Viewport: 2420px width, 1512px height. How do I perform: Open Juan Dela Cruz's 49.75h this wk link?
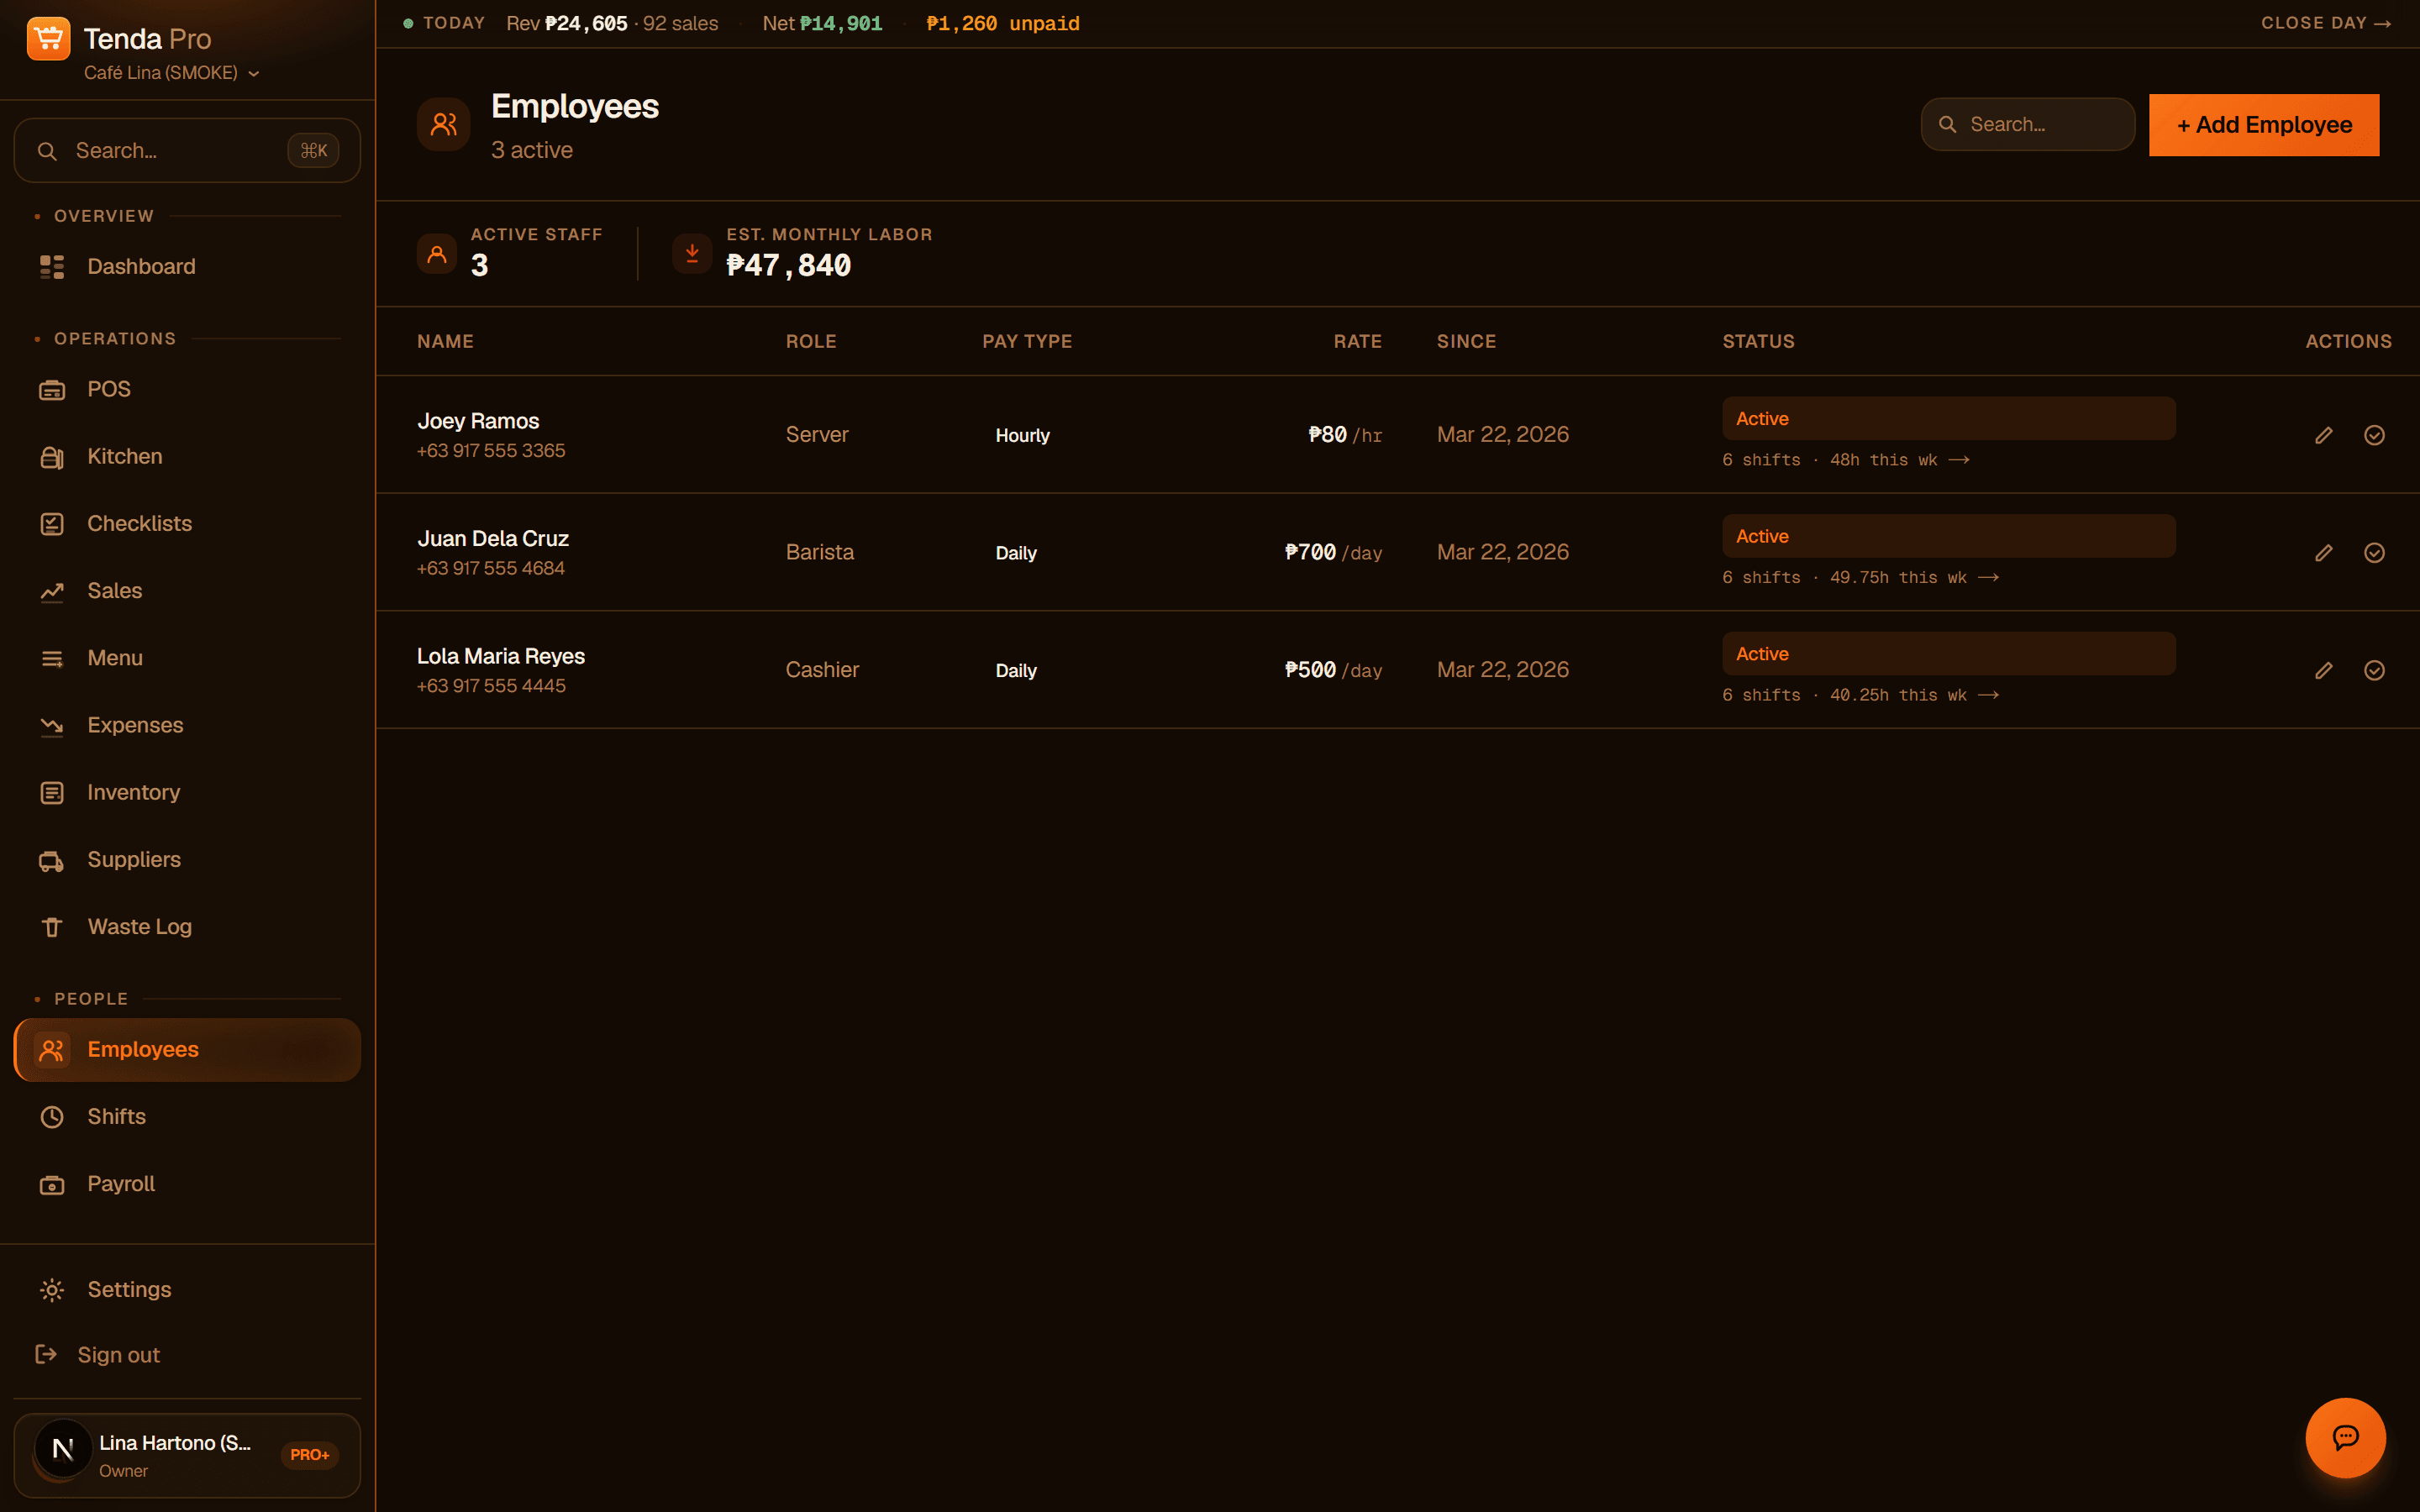[x=1860, y=578]
